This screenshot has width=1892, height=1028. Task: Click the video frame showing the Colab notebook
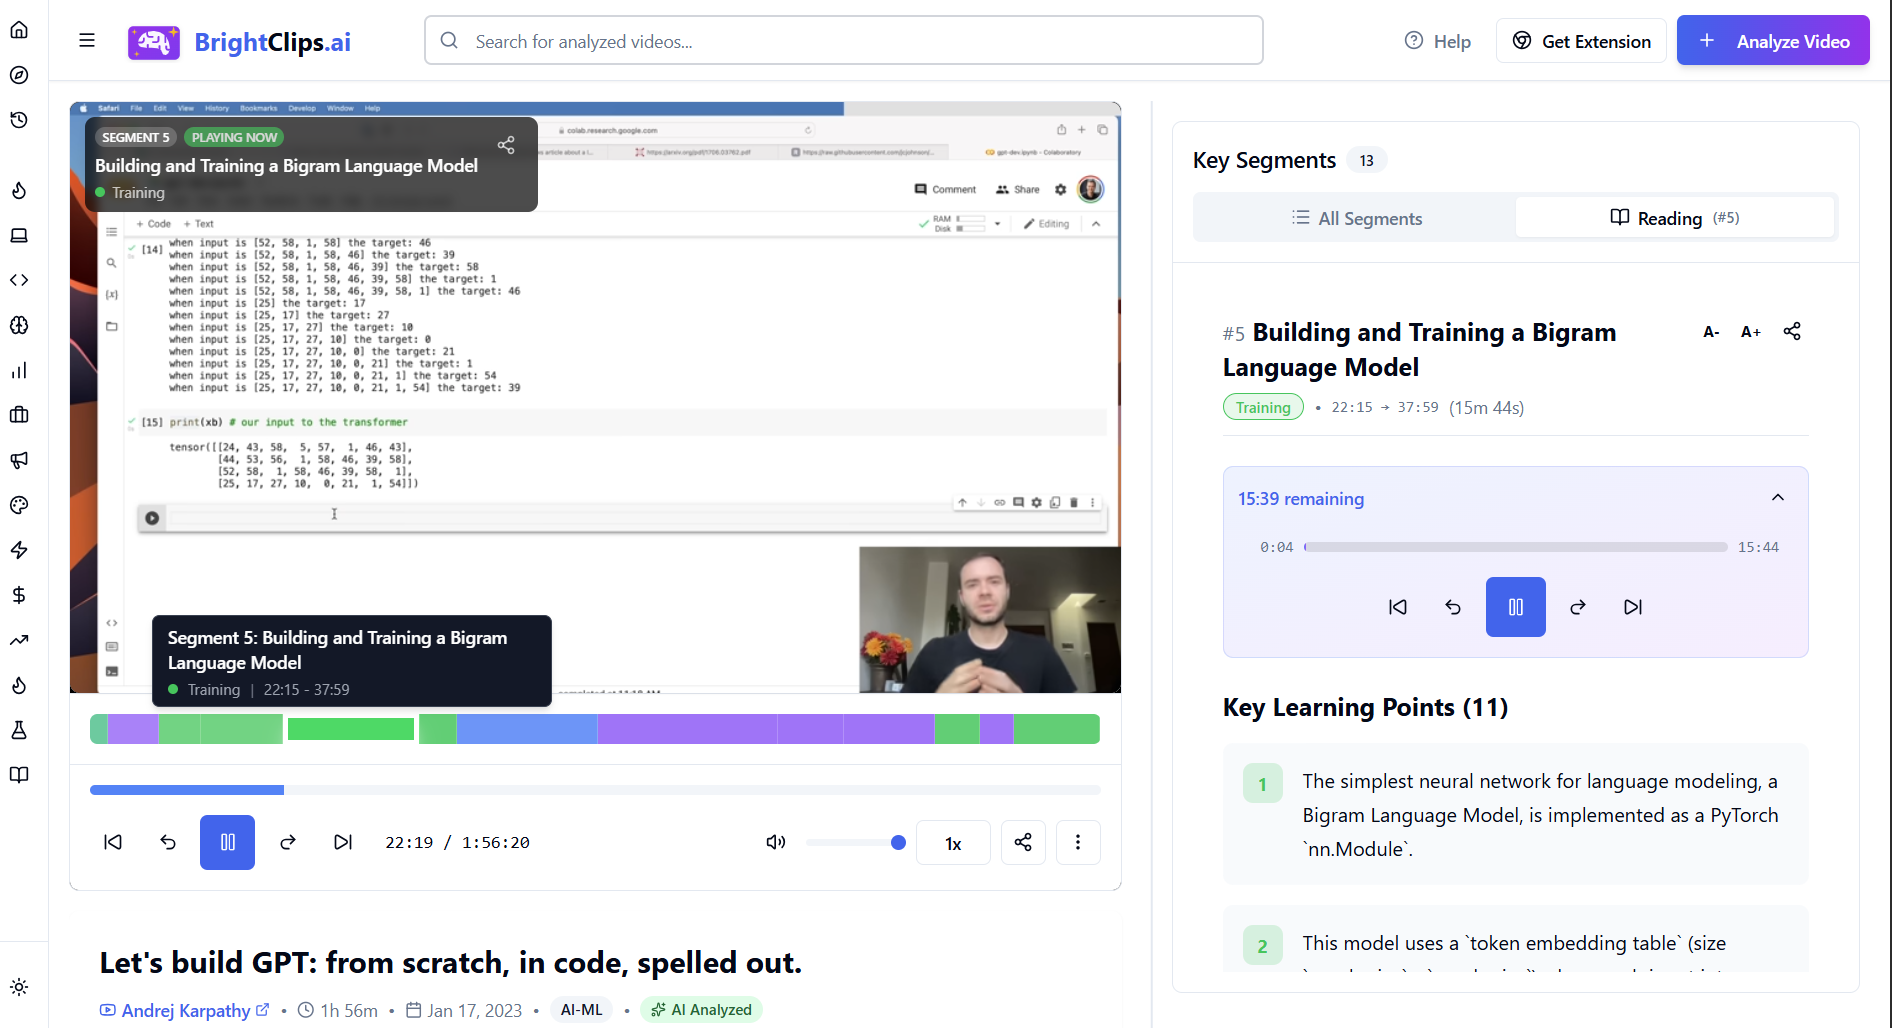click(595, 398)
